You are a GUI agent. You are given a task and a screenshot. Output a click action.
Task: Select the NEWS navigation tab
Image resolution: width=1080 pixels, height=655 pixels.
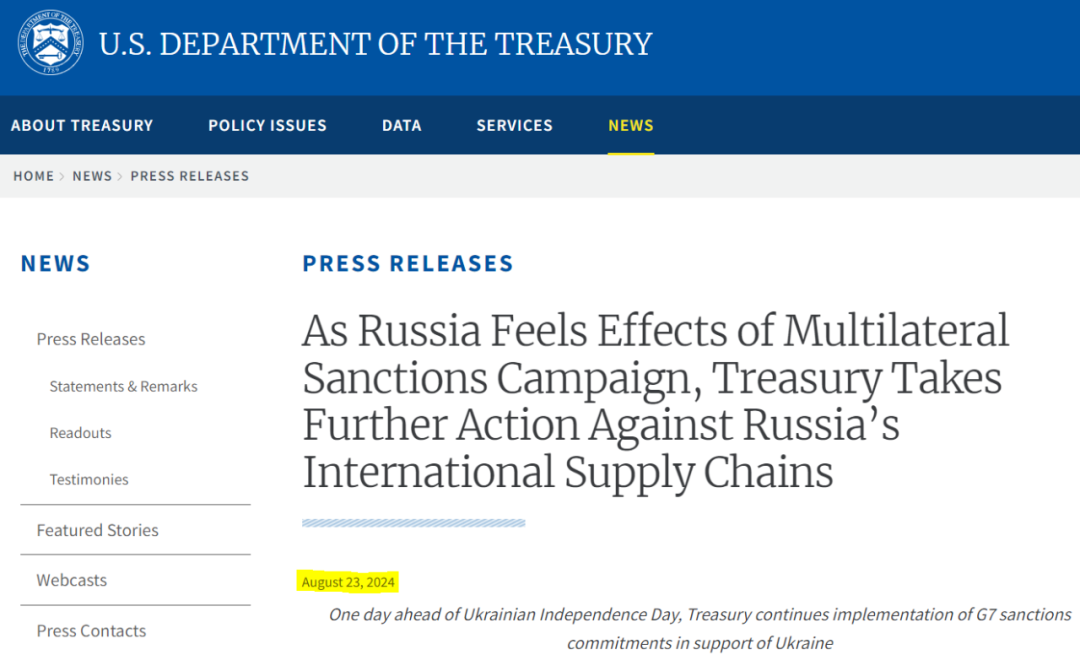[x=631, y=125]
